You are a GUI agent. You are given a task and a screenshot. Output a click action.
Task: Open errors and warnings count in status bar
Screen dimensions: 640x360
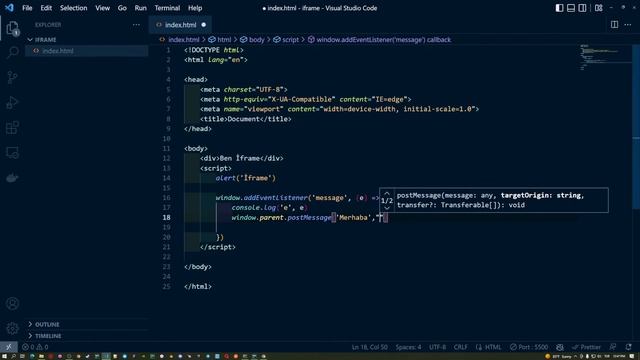[x=35, y=347]
